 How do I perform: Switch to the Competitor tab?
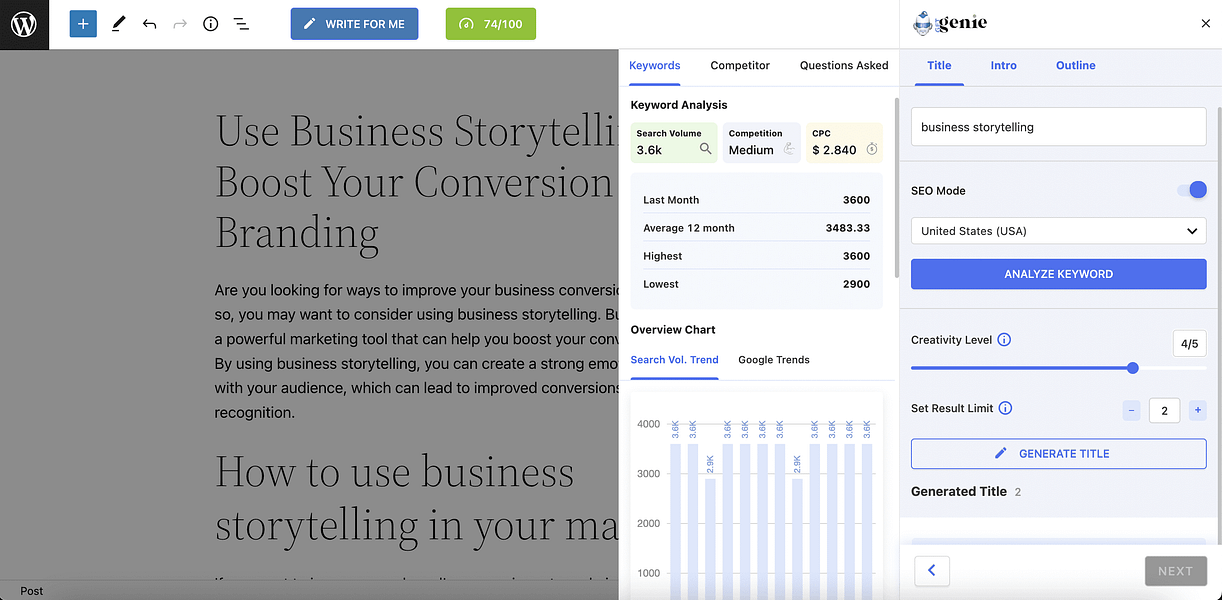coord(740,65)
